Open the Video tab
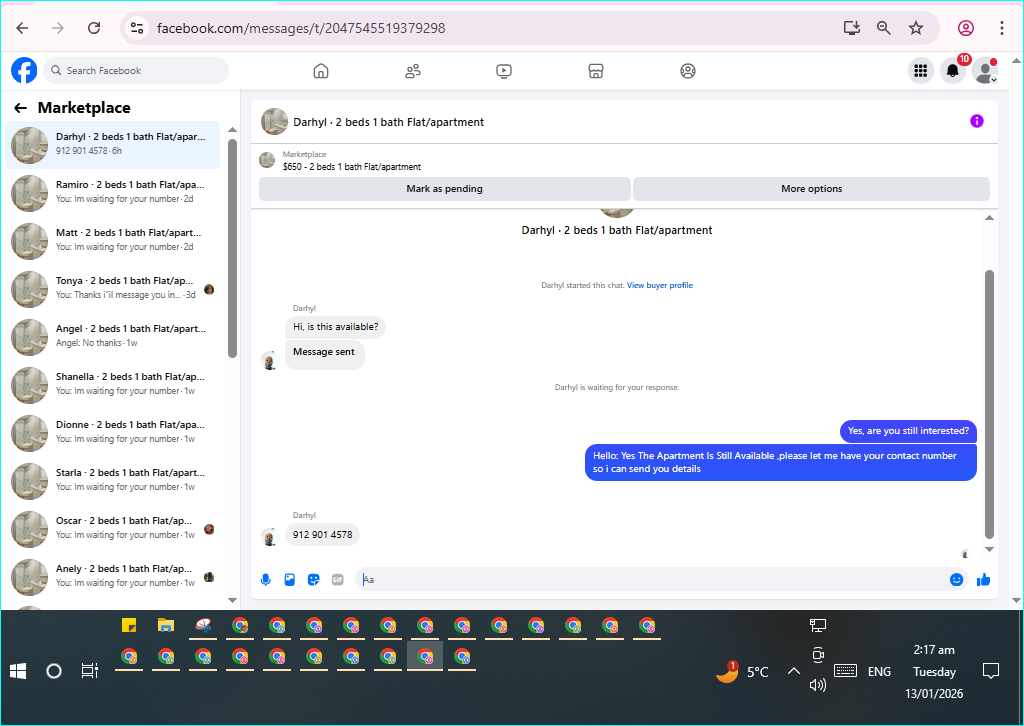The image size is (1024, 726). tap(504, 71)
